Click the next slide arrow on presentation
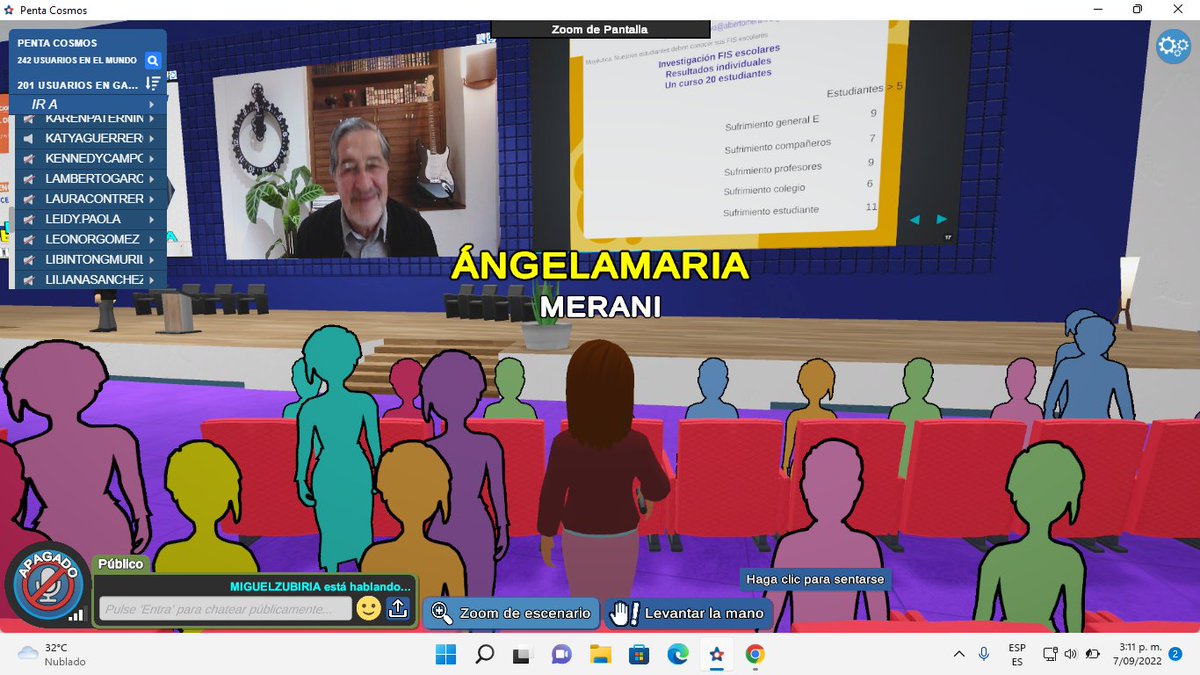This screenshot has width=1200, height=675. click(941, 219)
